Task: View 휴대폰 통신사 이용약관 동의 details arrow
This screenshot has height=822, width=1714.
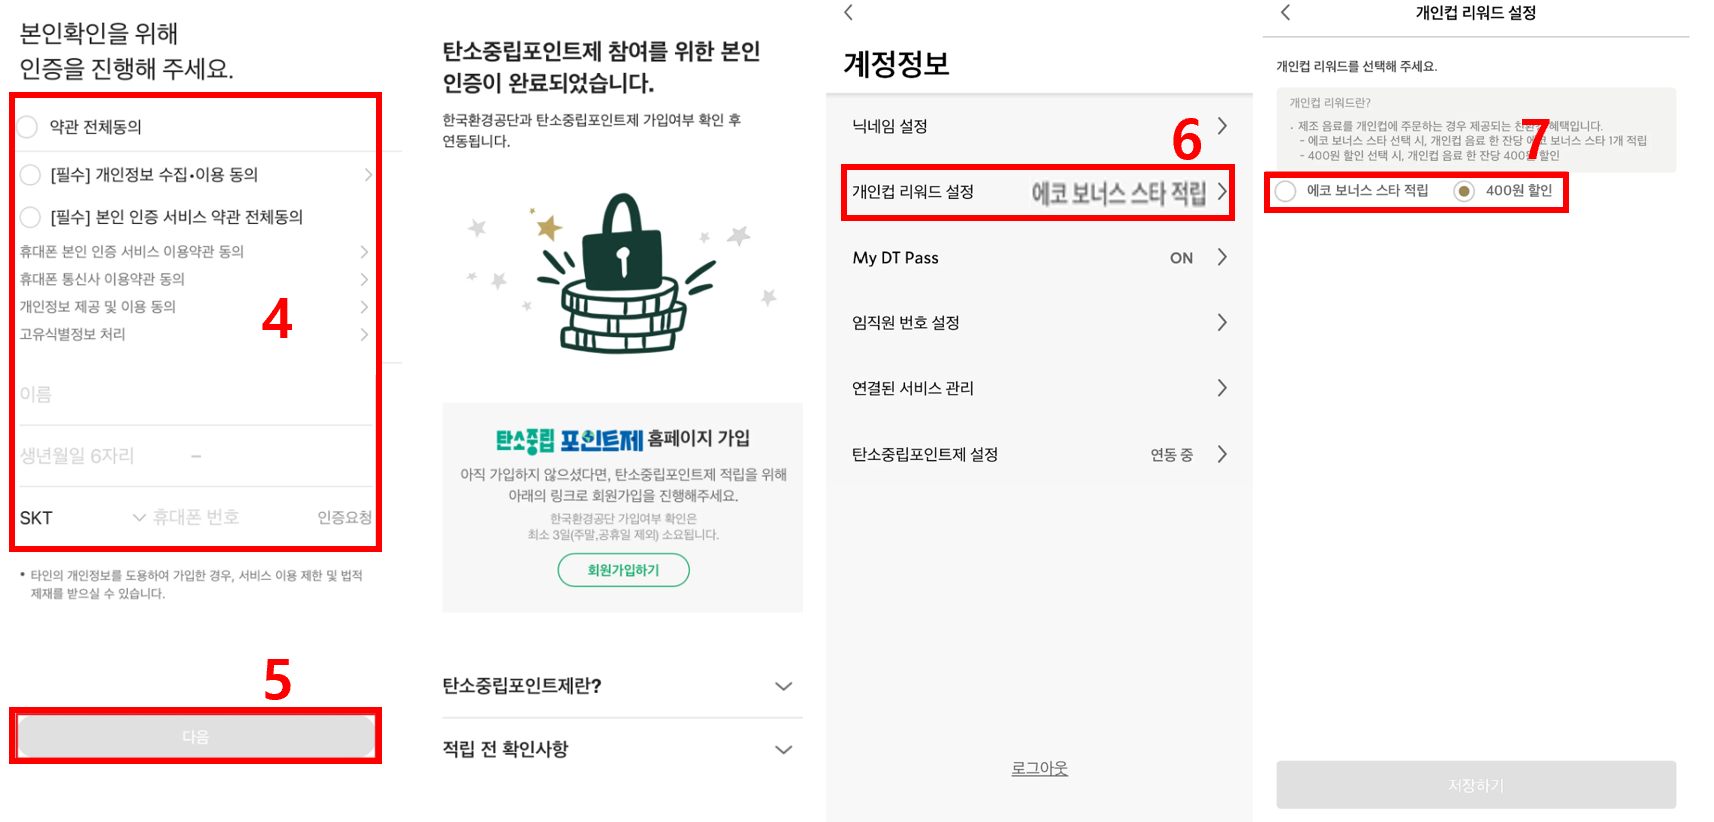Action: (x=364, y=279)
